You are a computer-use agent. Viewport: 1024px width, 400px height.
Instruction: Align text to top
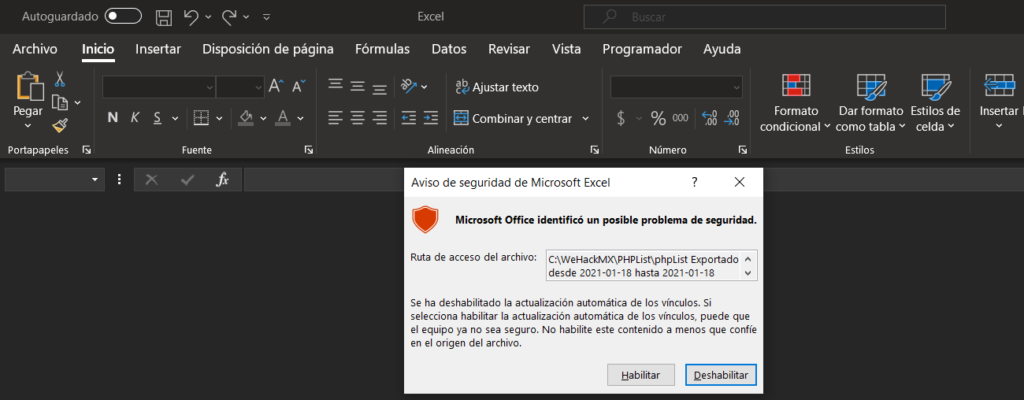[x=335, y=85]
